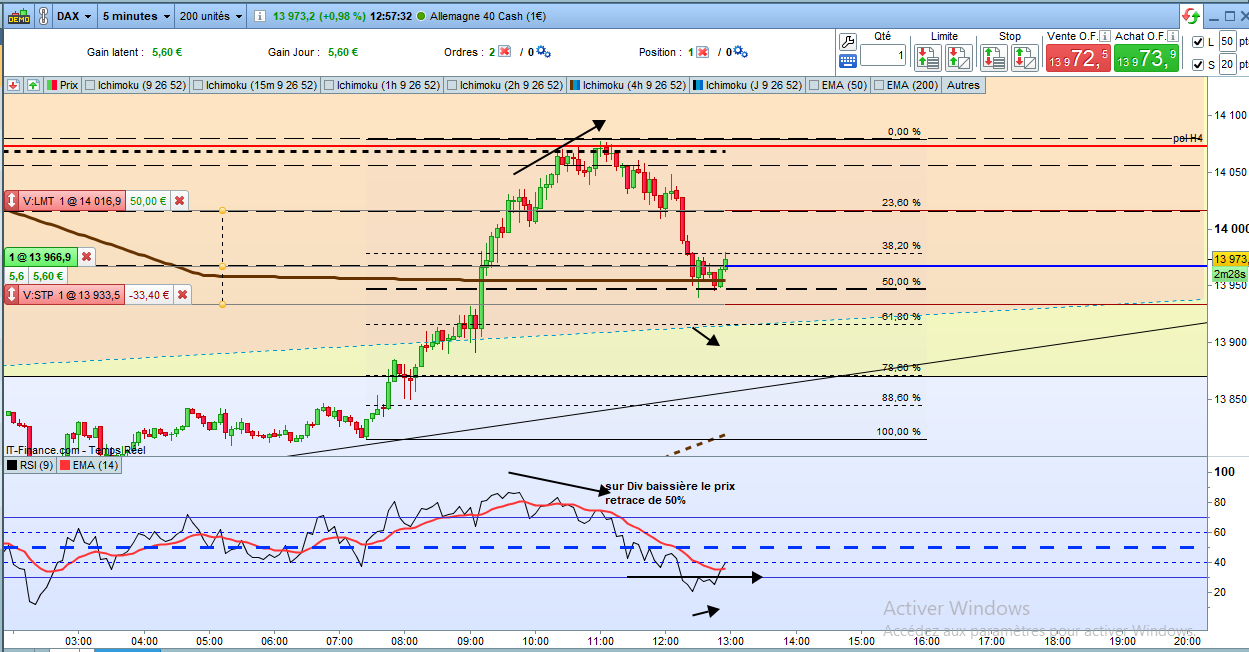Click the green Achat O.F. buy button

1146,58
